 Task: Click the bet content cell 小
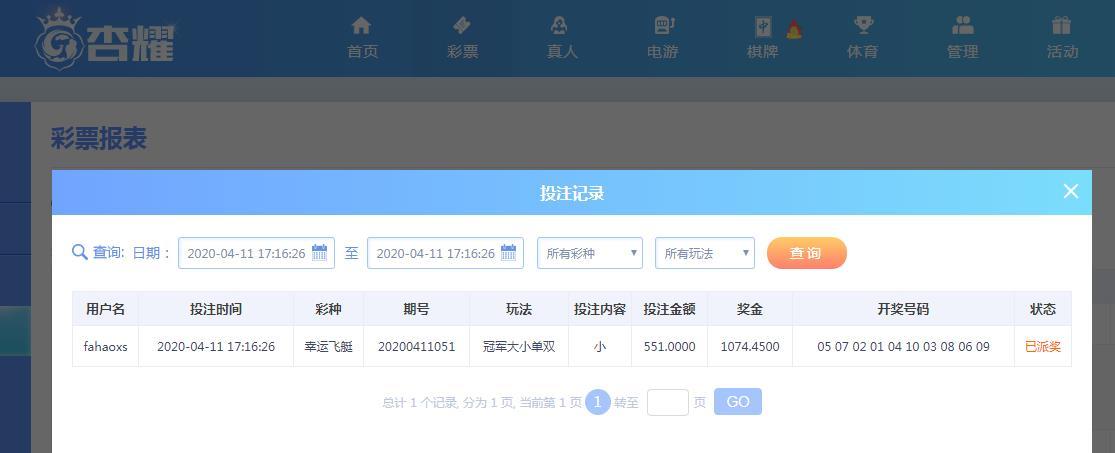pos(599,347)
